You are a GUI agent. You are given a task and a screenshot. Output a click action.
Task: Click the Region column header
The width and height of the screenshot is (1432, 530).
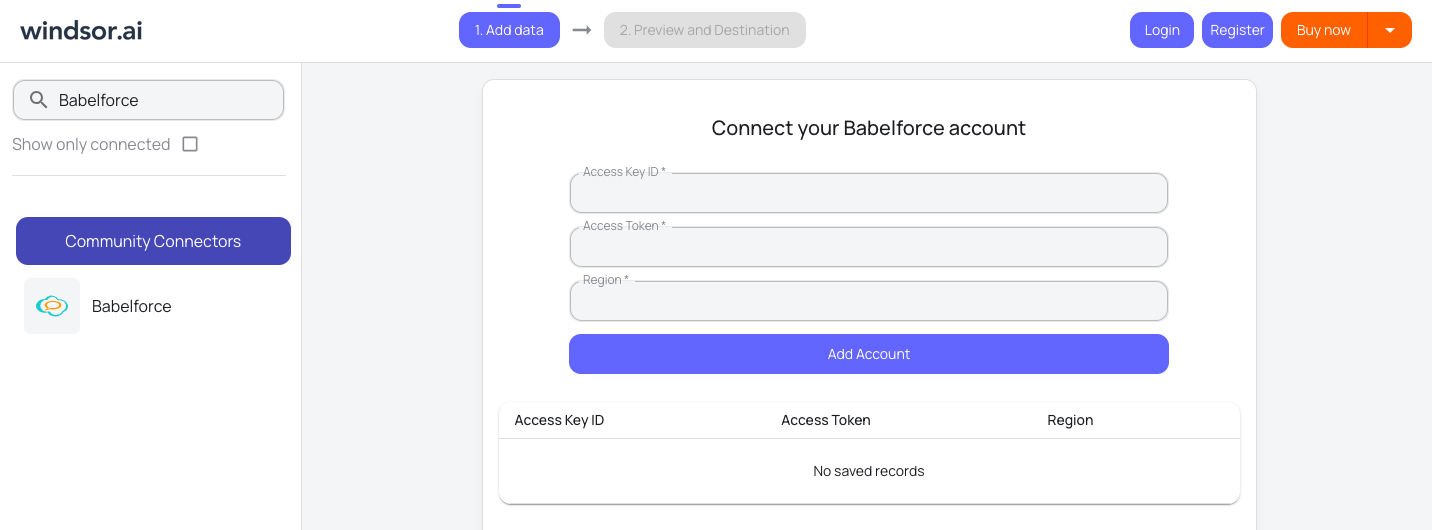tap(1070, 420)
